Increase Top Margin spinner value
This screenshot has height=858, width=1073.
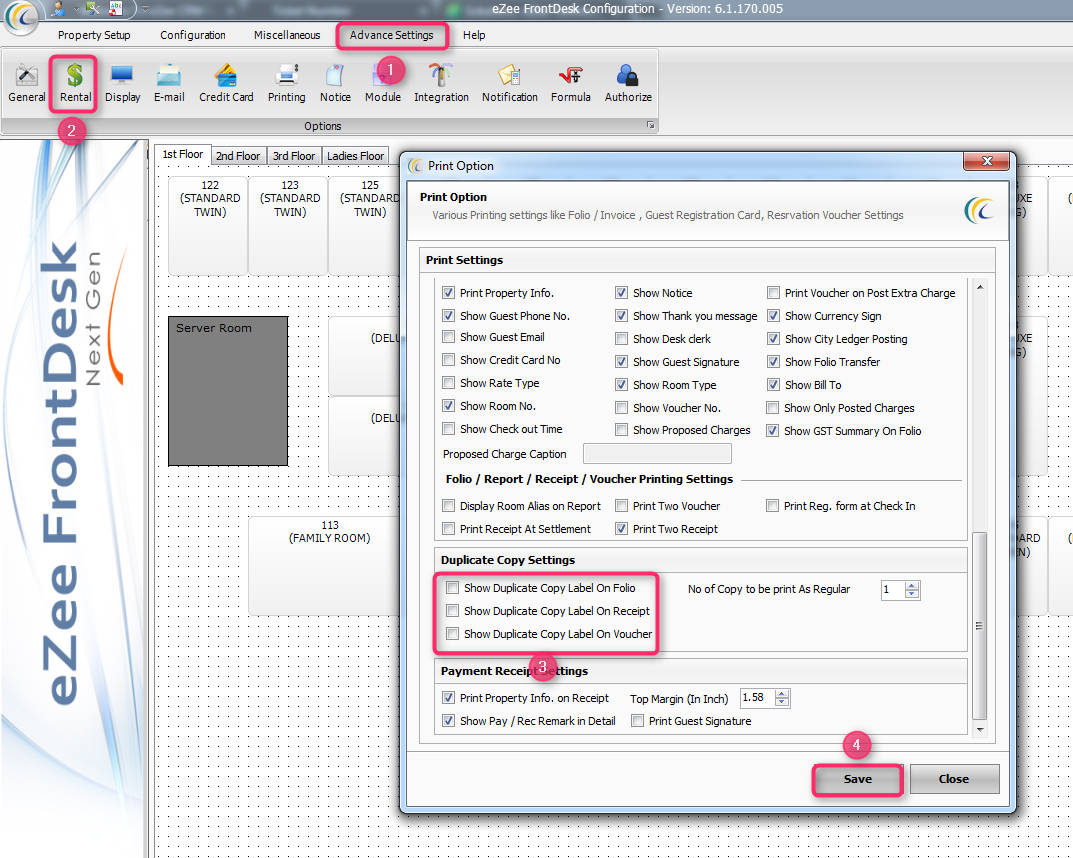click(782, 693)
